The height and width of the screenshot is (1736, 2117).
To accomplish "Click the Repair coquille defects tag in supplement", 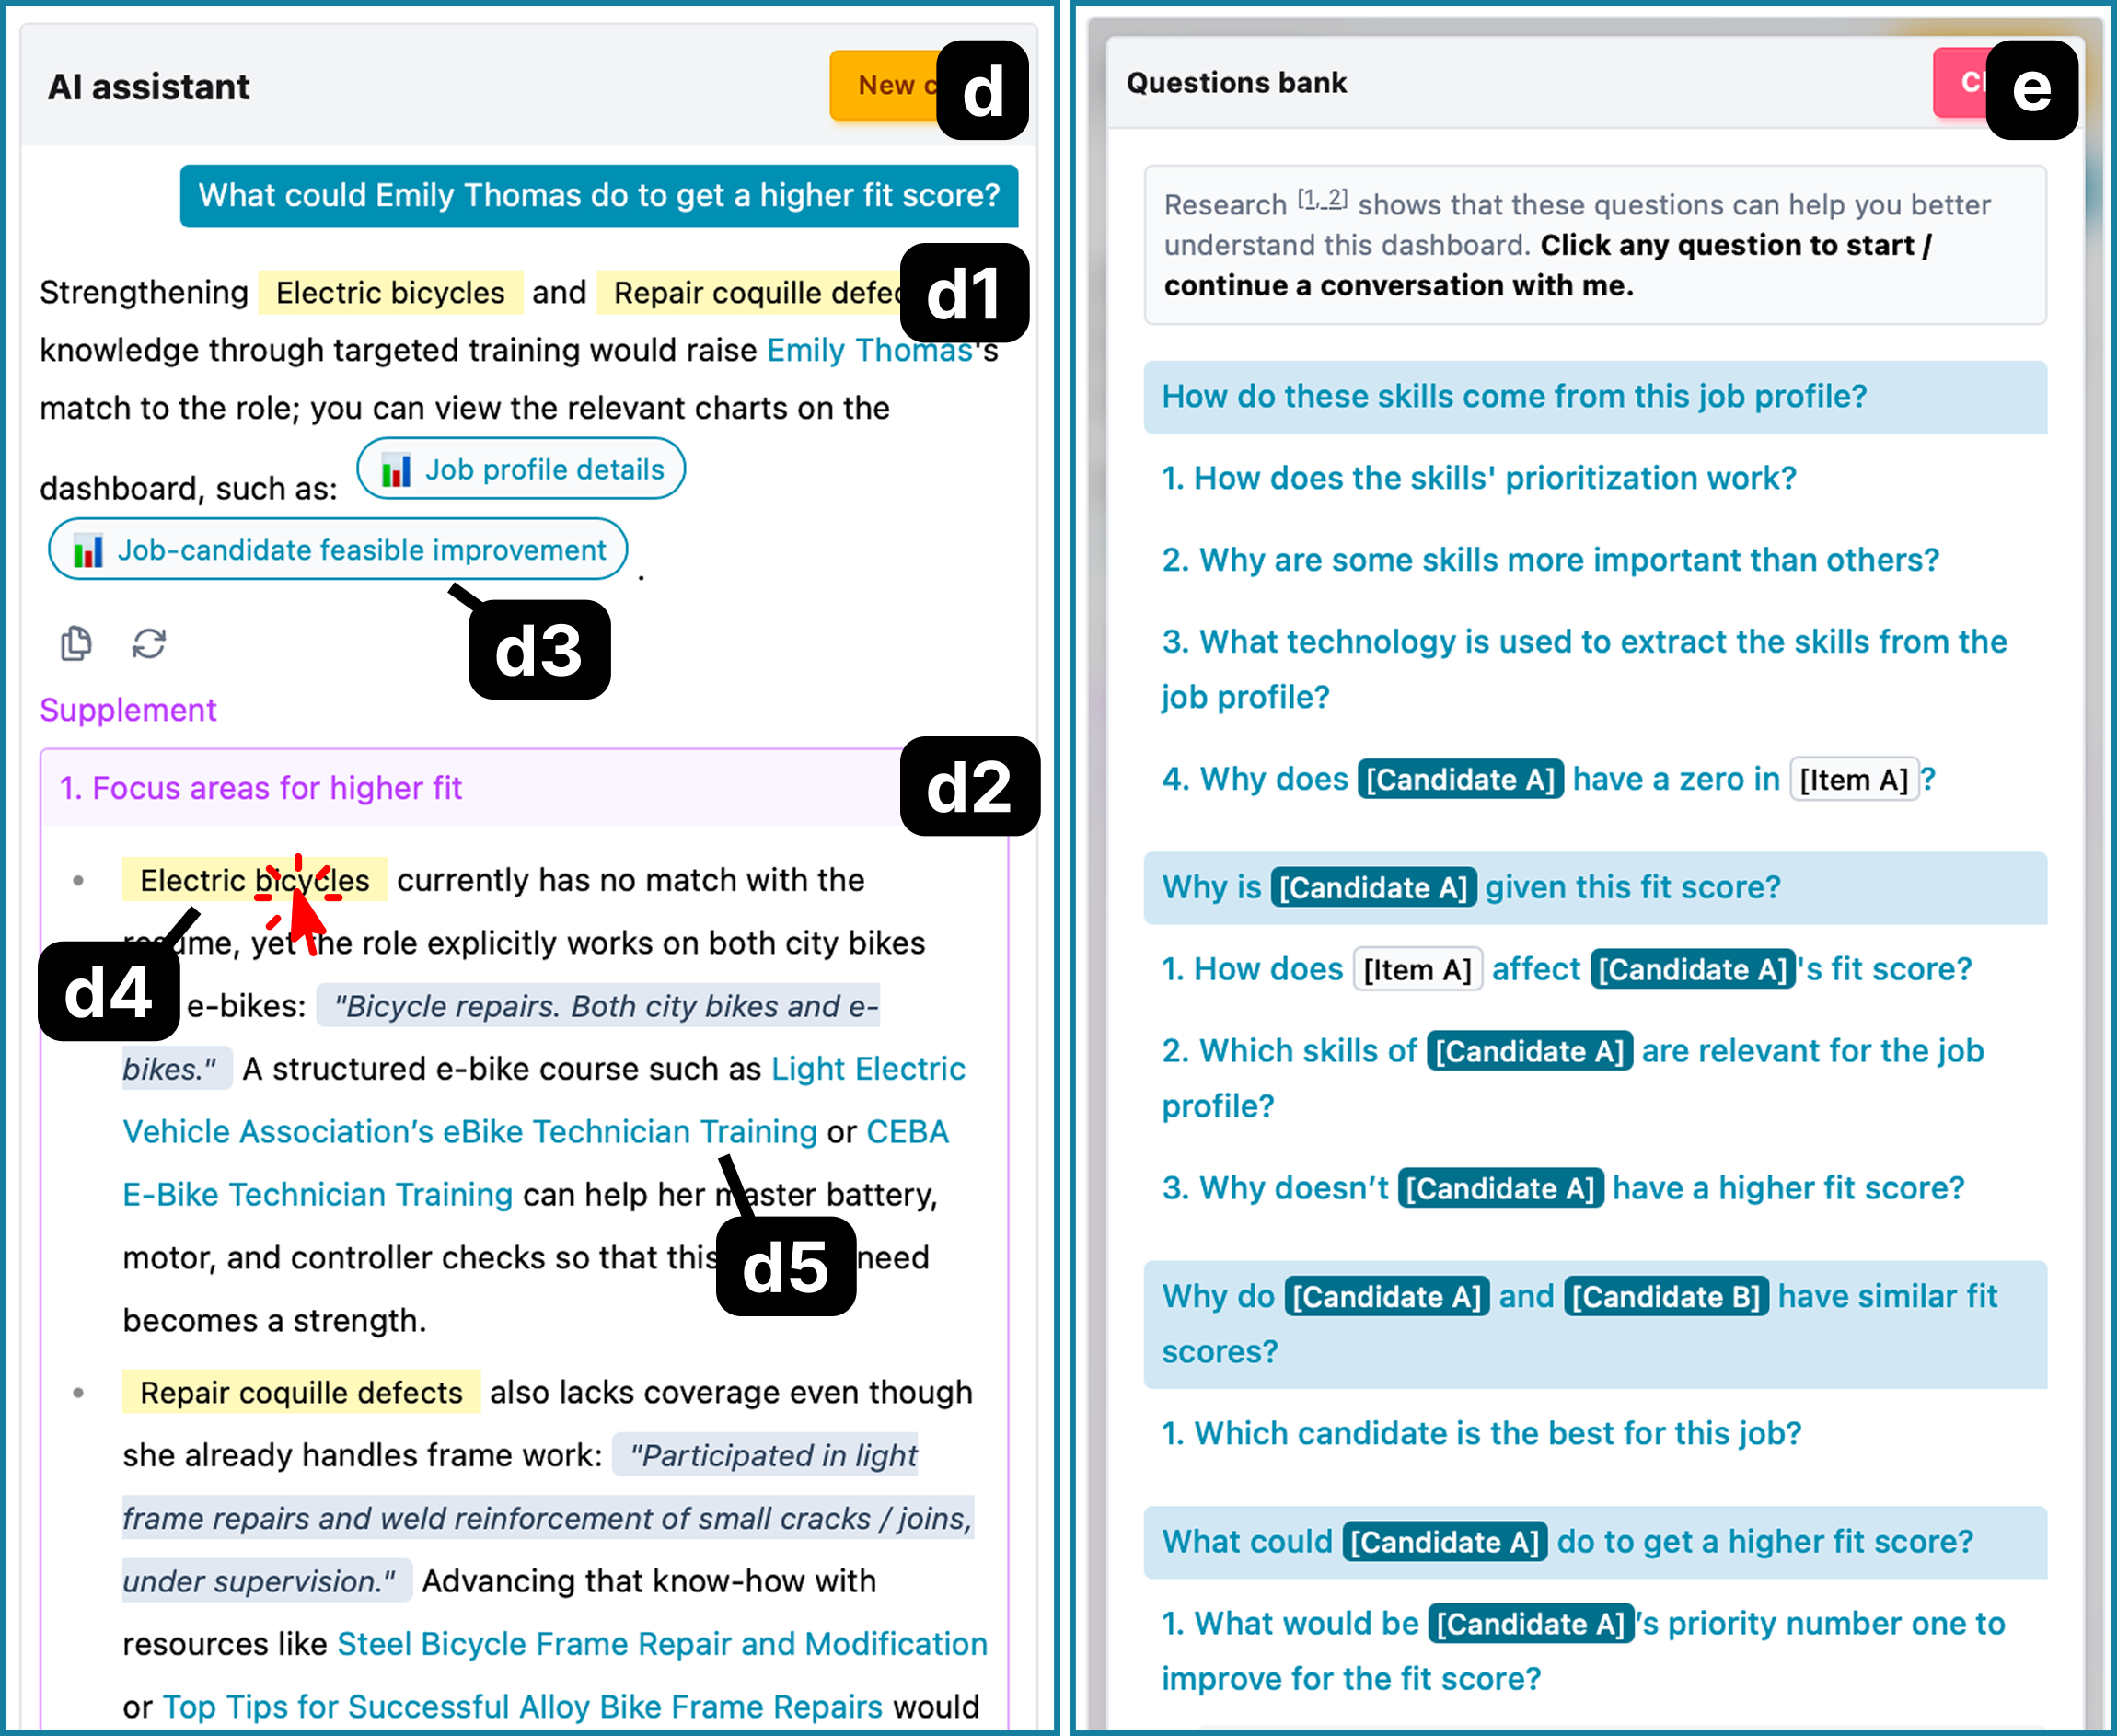I will 301,1392.
